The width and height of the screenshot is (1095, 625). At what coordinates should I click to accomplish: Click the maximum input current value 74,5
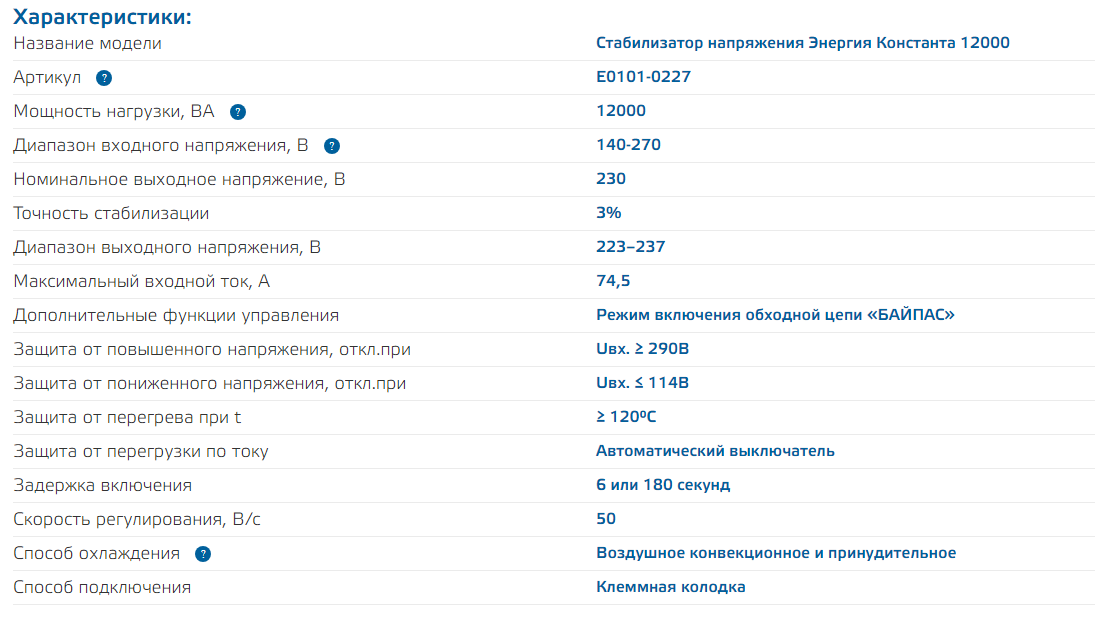(x=613, y=281)
